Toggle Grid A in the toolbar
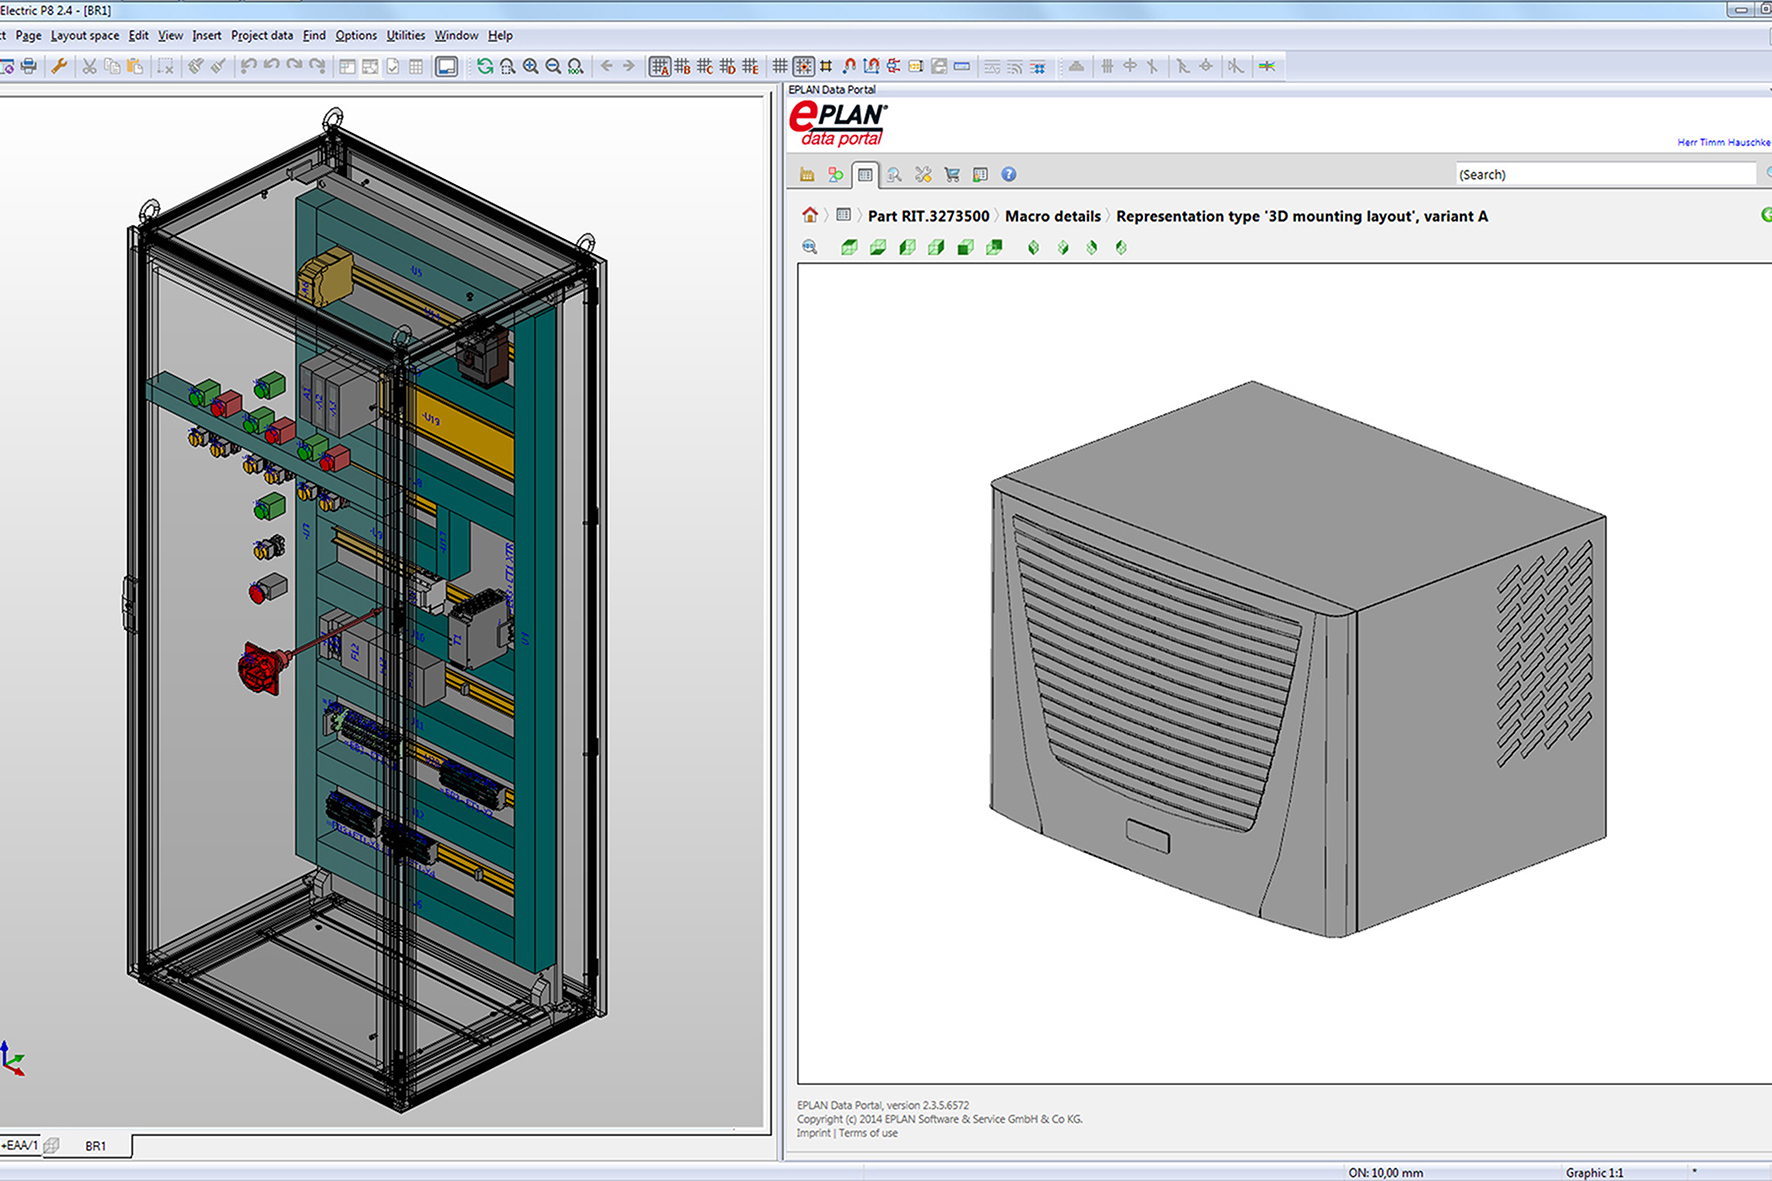This screenshot has width=1772, height=1181. coord(660,66)
